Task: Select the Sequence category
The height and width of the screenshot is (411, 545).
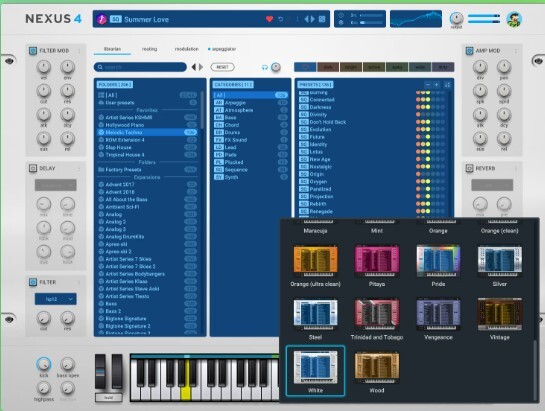Action: coord(250,170)
